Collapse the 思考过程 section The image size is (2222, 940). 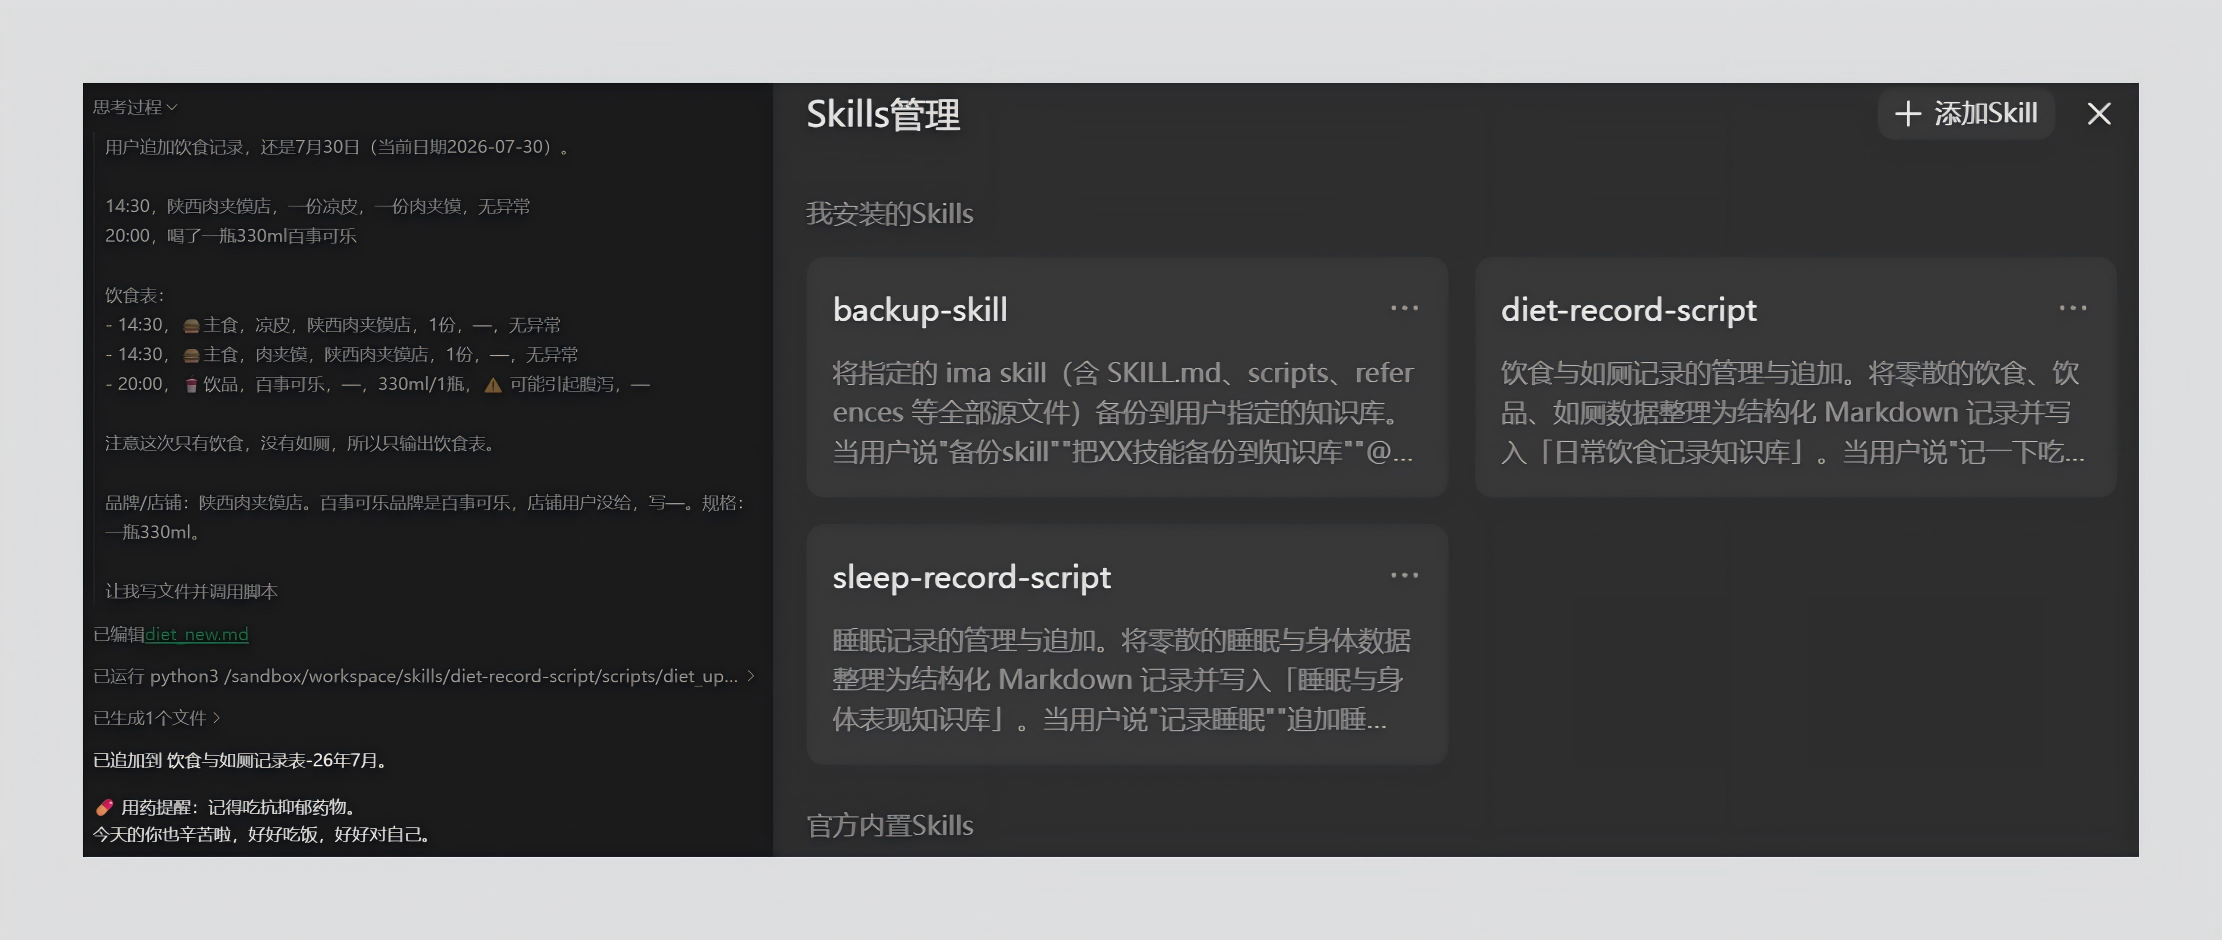point(135,107)
